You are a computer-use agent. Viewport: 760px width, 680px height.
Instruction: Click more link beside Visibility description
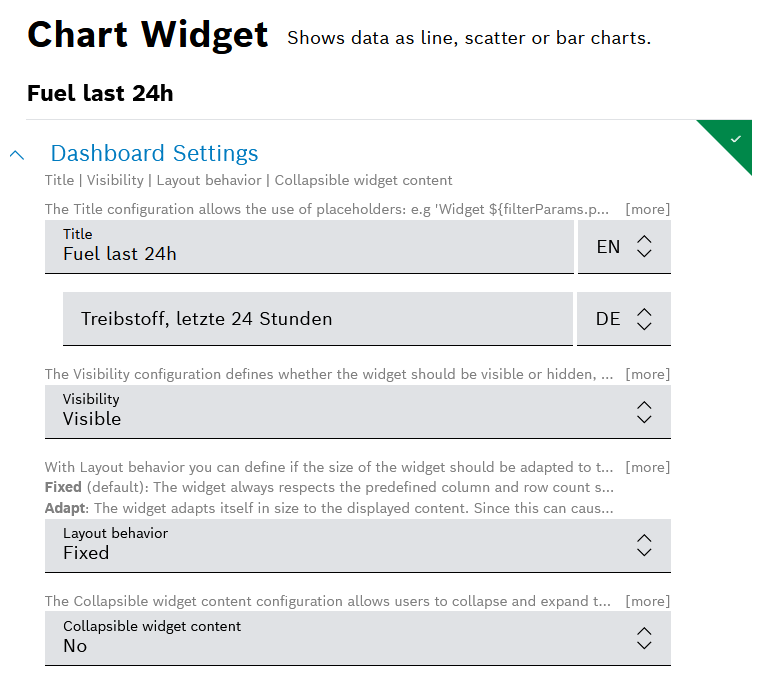pos(647,374)
